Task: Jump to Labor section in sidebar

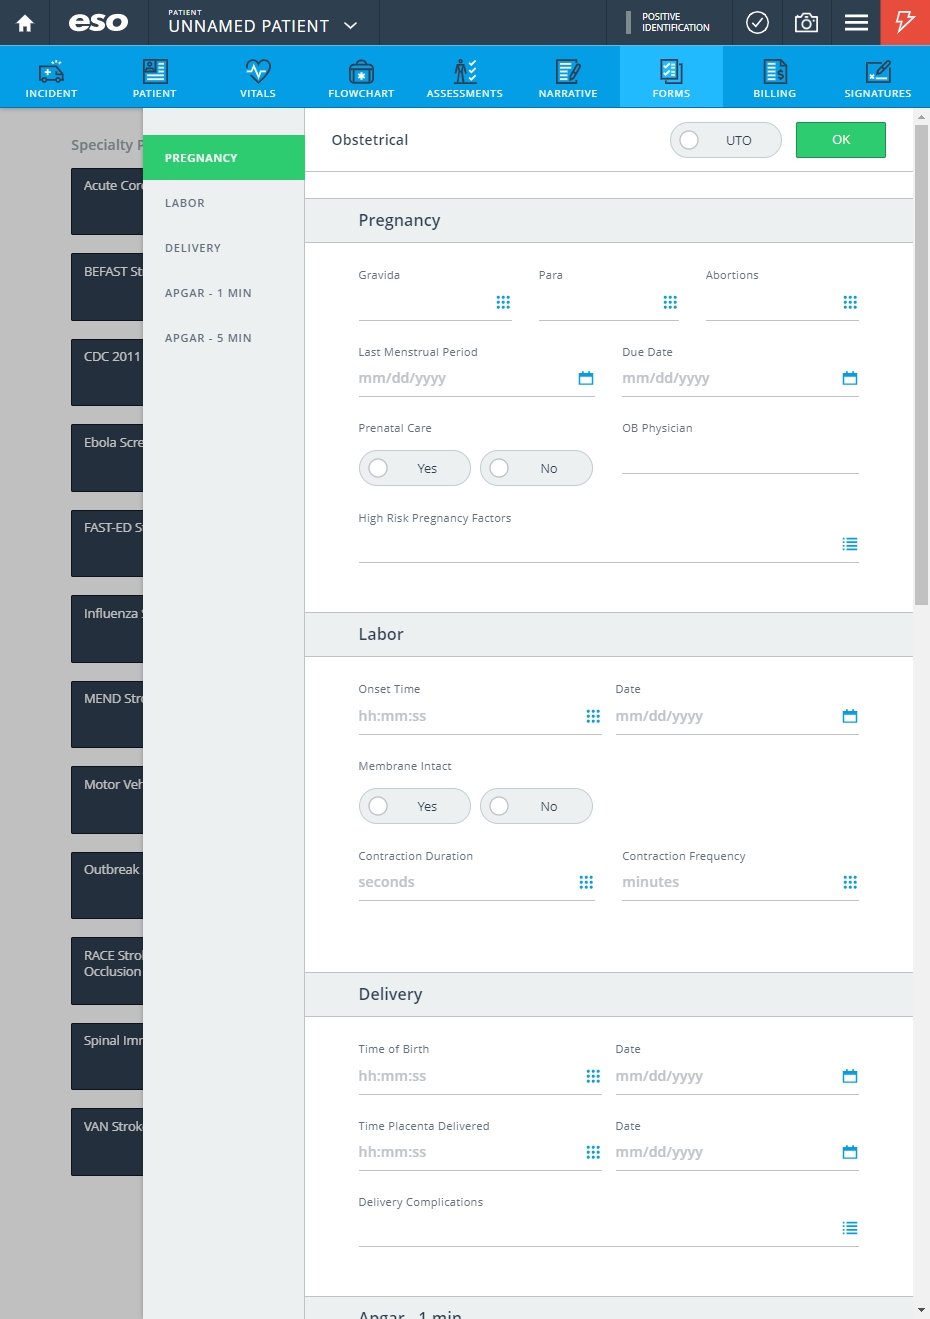Action: pos(224,203)
